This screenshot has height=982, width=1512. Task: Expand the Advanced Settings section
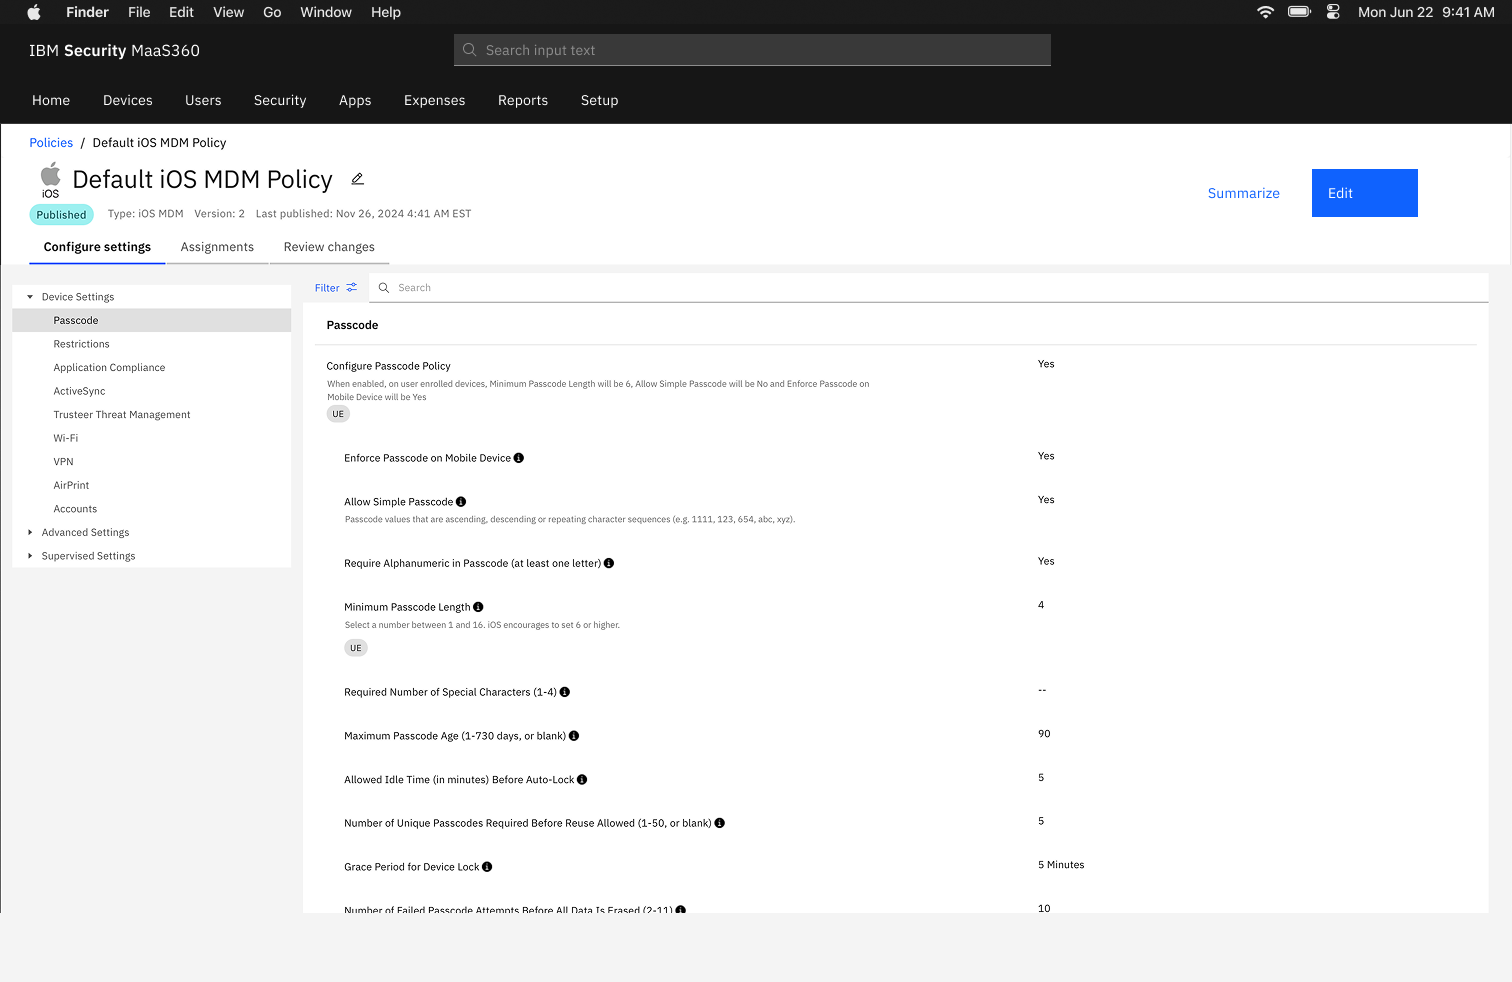pyautogui.click(x=30, y=533)
